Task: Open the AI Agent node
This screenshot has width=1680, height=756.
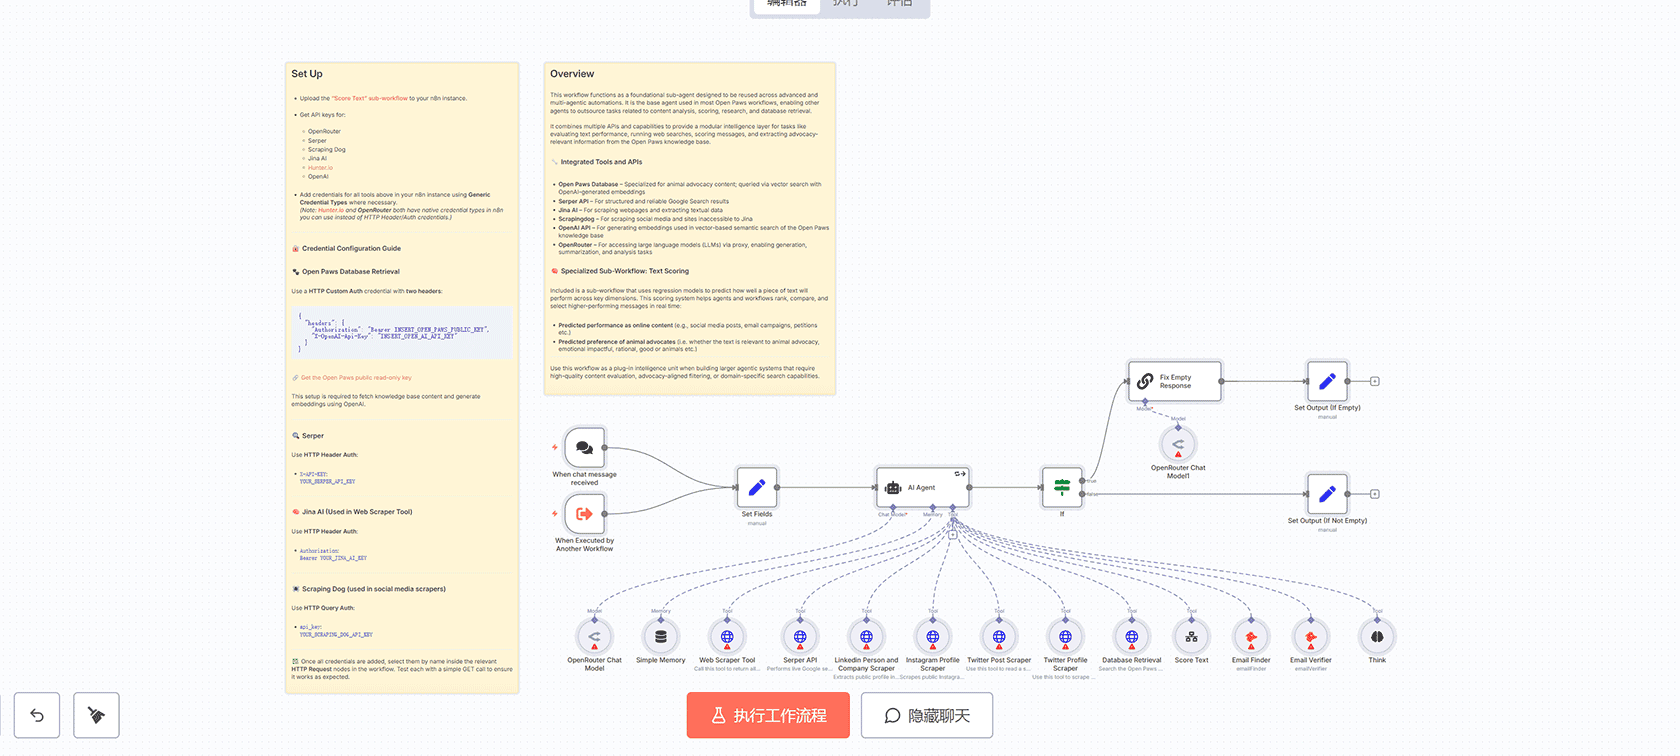Action: (x=922, y=488)
